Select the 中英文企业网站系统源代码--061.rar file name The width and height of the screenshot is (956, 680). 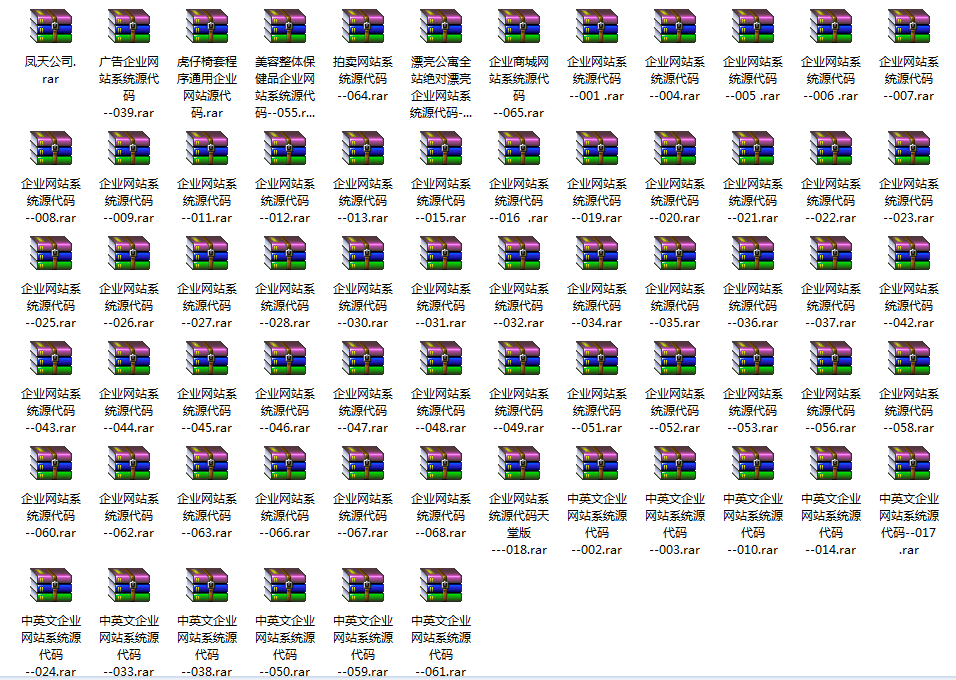[441, 645]
